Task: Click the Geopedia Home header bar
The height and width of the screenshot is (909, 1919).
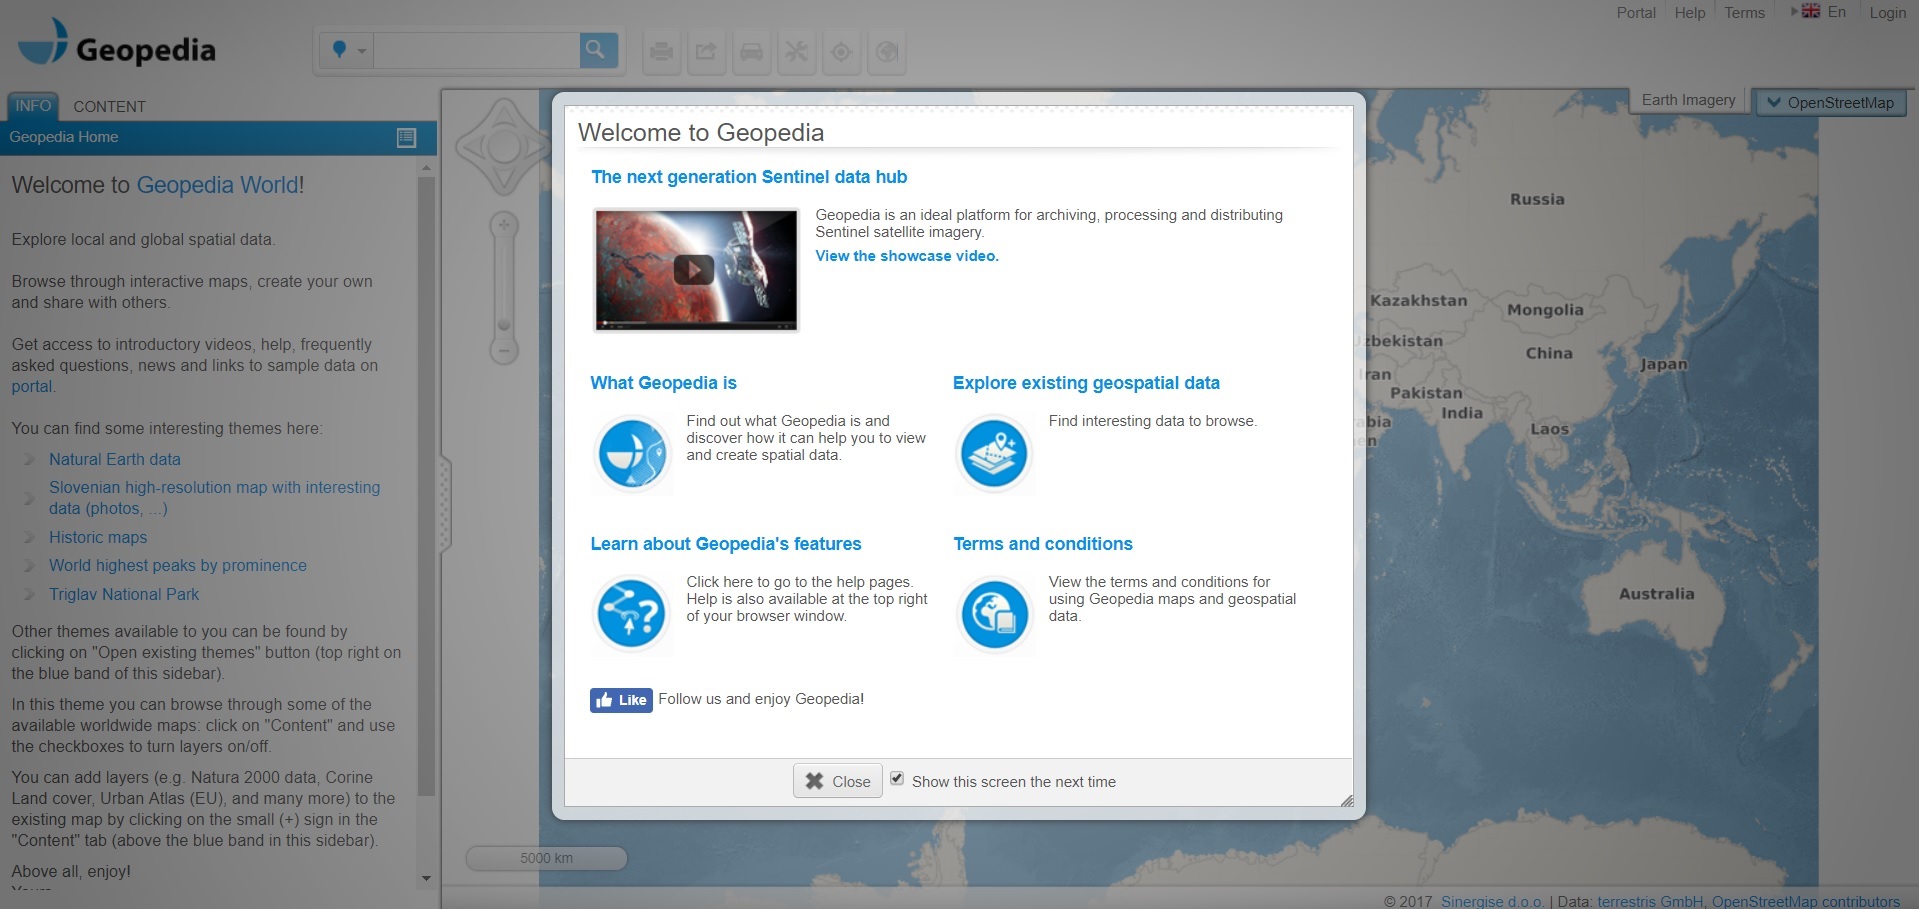Action: [x=218, y=138]
